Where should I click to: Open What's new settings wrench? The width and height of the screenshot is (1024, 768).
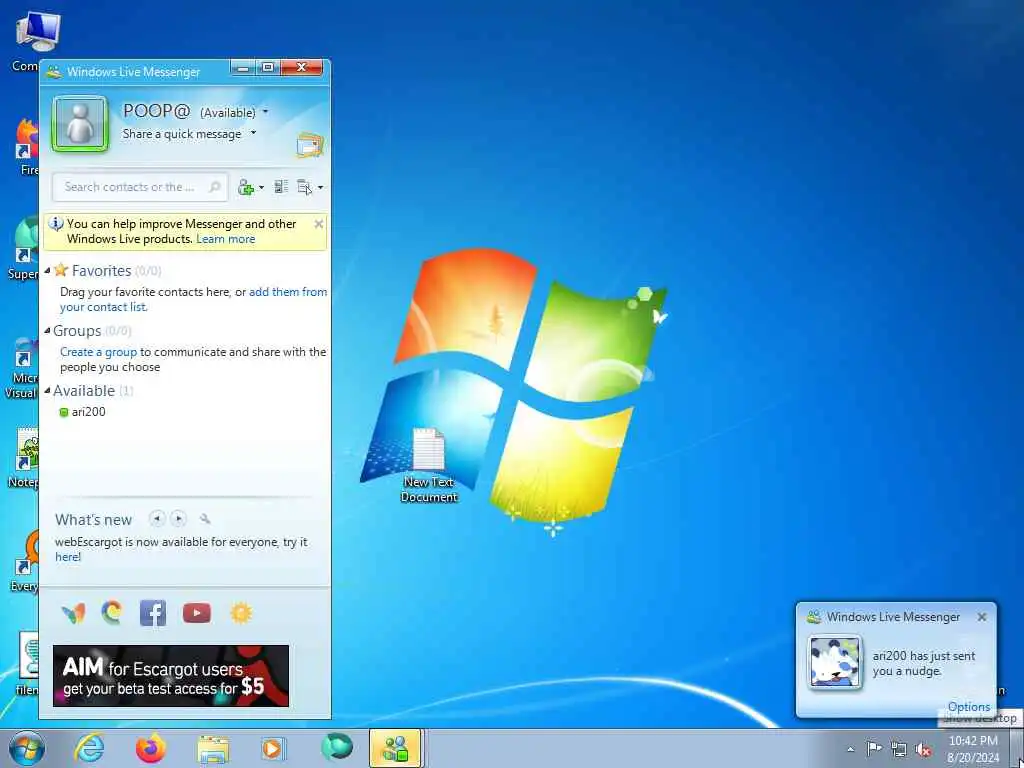[205, 519]
